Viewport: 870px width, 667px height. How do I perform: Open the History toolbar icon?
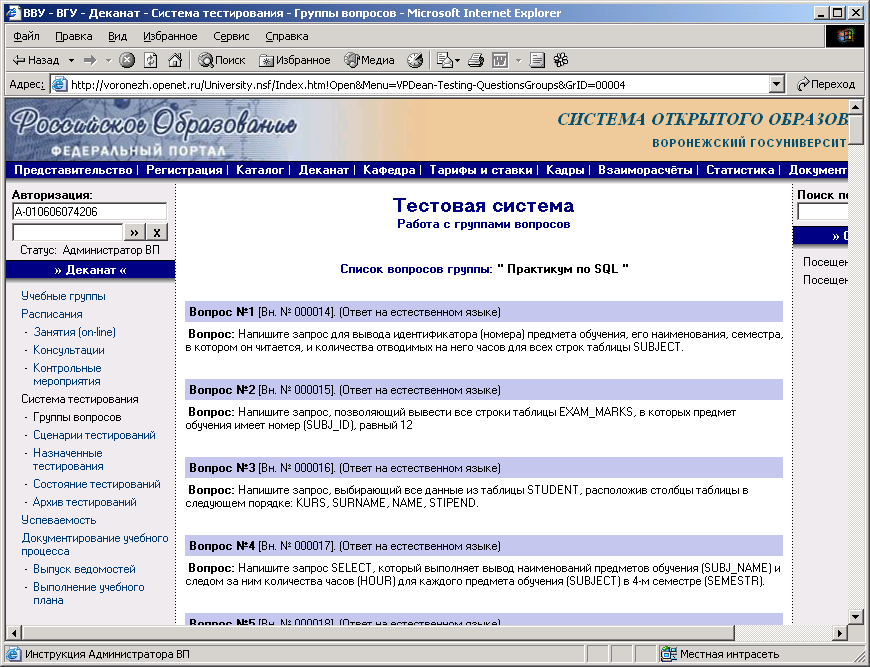415,60
